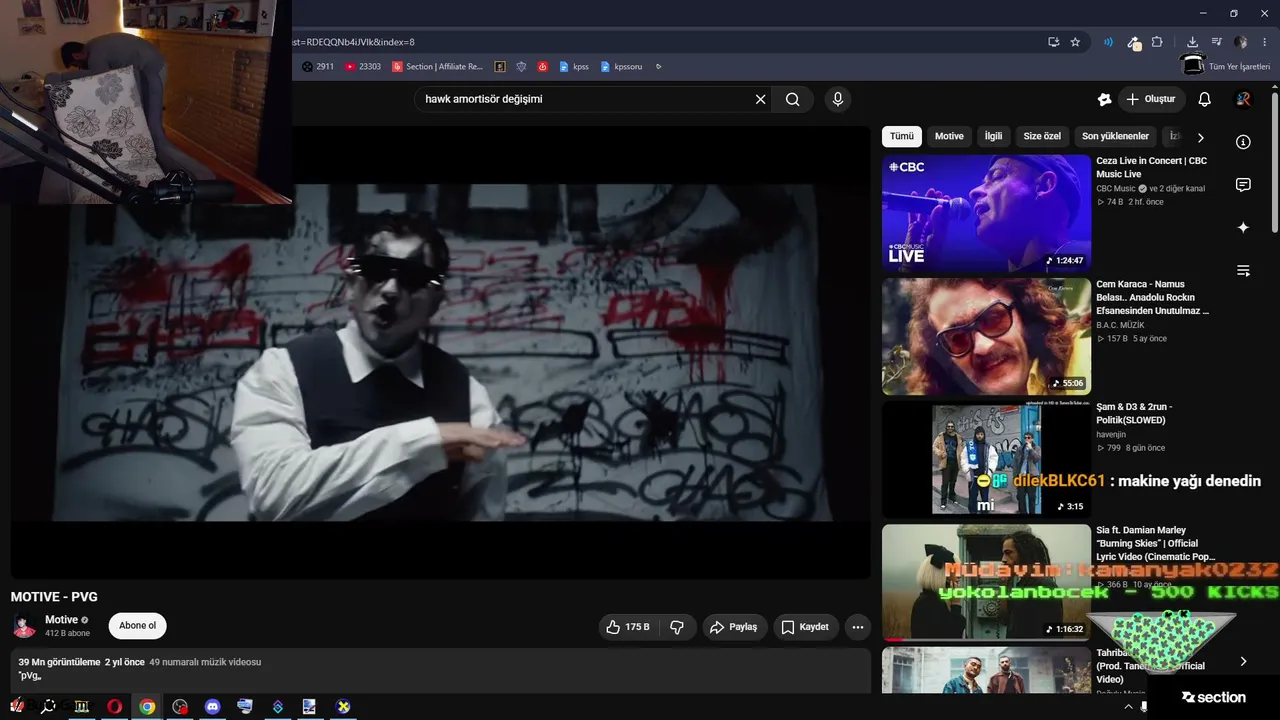
Task: Select the Motive filter chip
Action: 949,136
